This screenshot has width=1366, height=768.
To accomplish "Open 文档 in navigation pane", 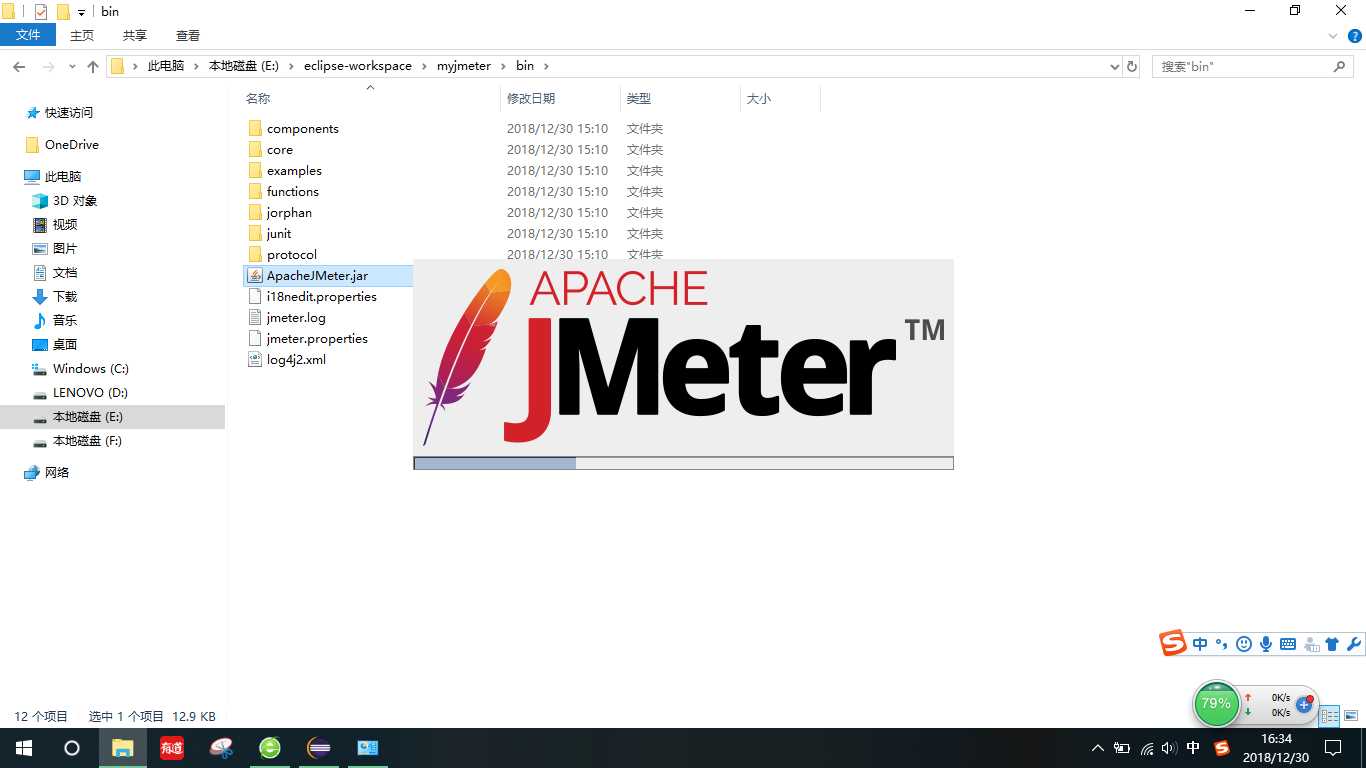I will point(64,273).
